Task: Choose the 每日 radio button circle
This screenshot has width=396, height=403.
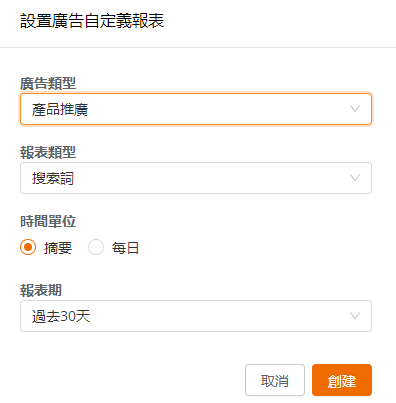Action: tap(96, 247)
